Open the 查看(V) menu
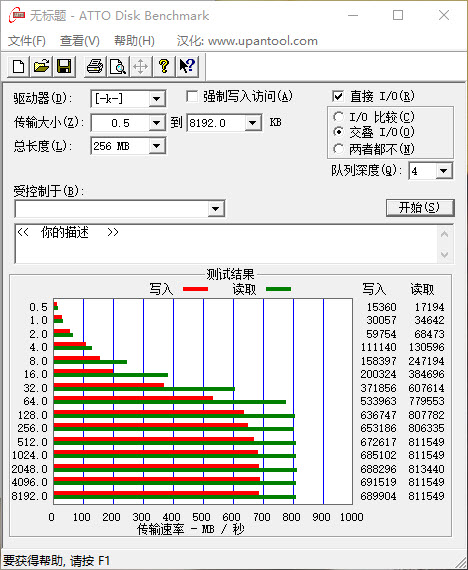468x570 pixels. 80,41
